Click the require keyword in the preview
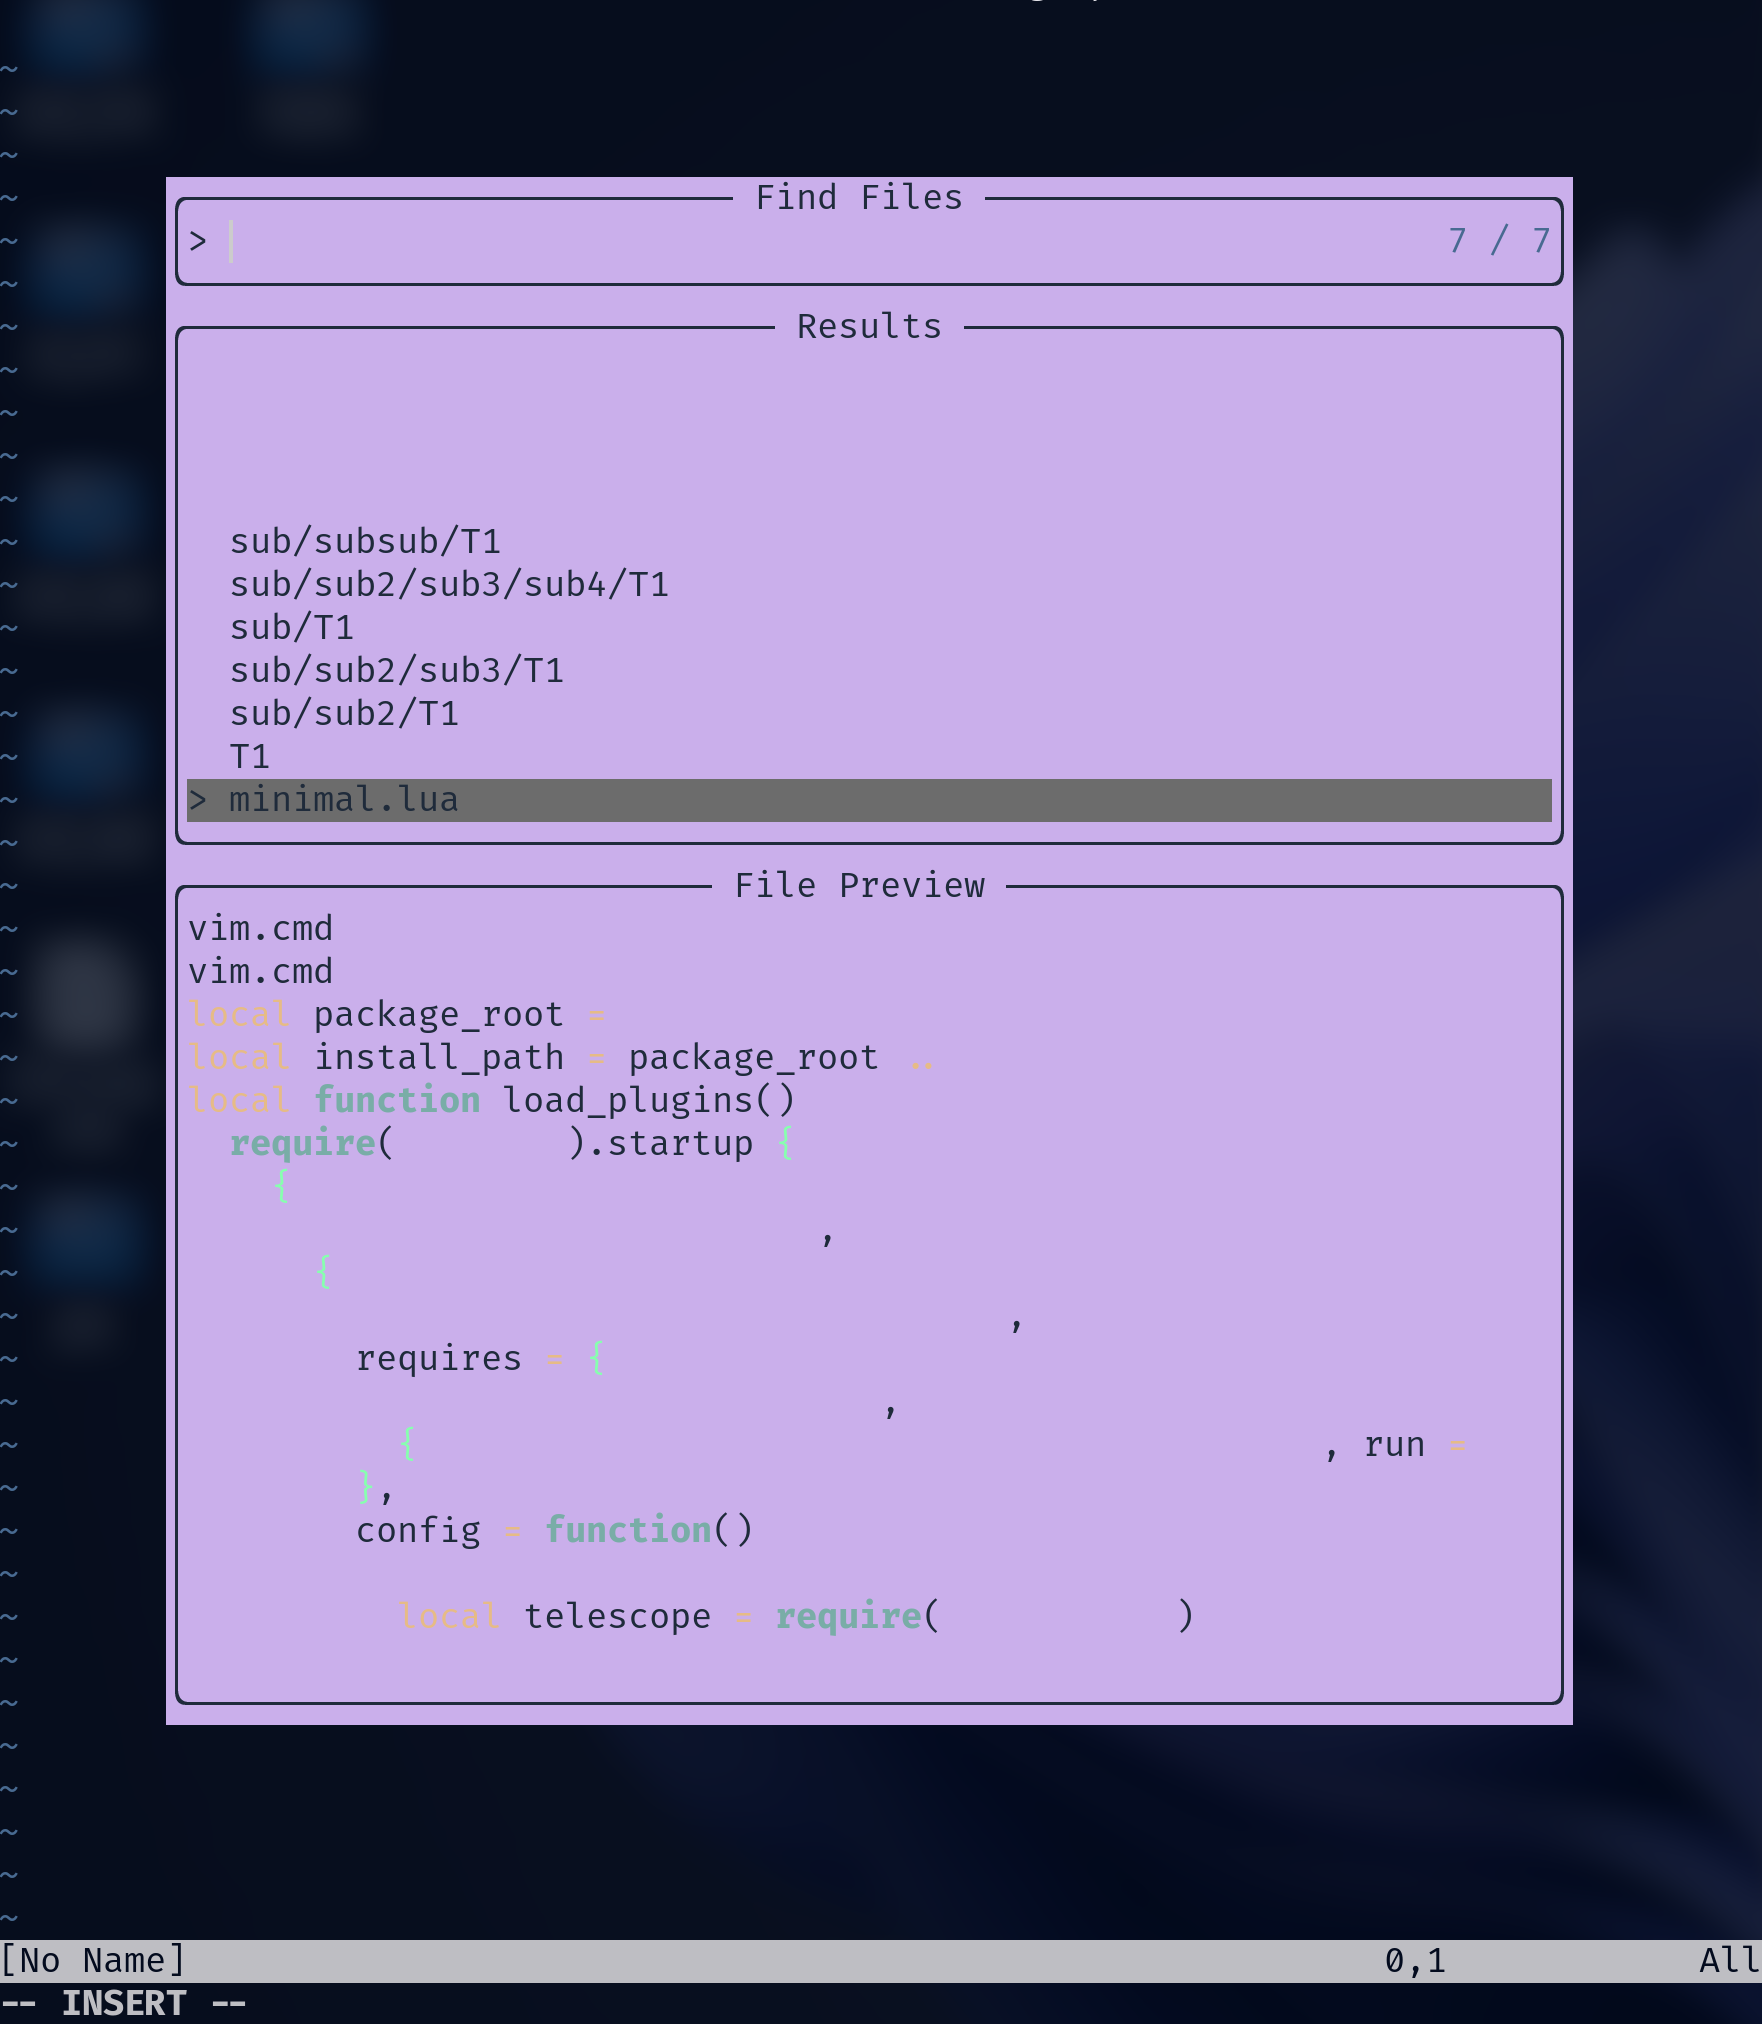The image size is (1762, 2024). (x=300, y=1142)
